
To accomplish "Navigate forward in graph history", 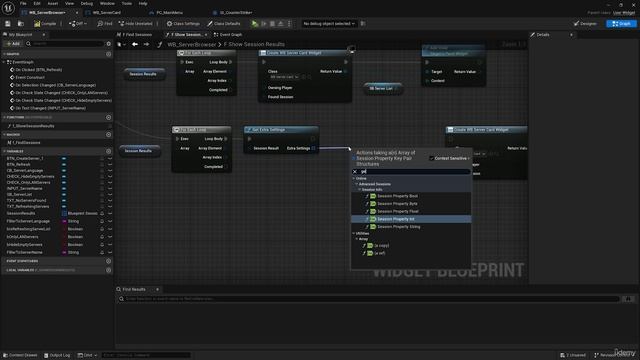I will [146, 44].
